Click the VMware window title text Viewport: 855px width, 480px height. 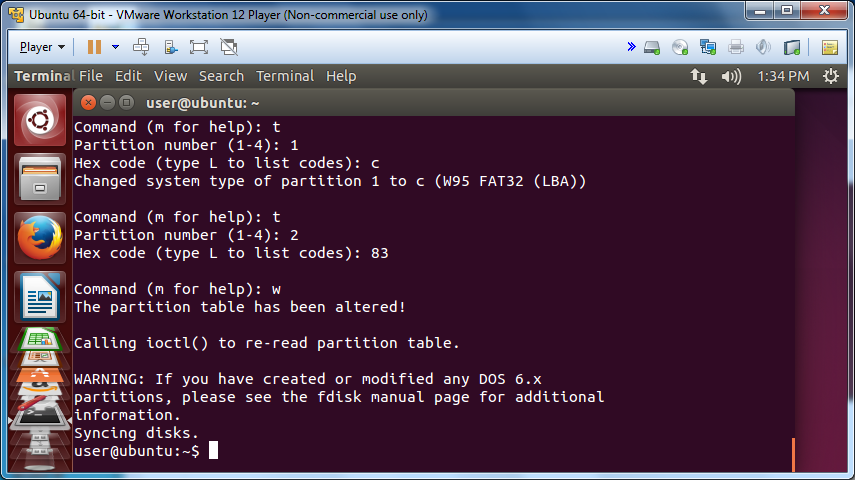coord(228,15)
